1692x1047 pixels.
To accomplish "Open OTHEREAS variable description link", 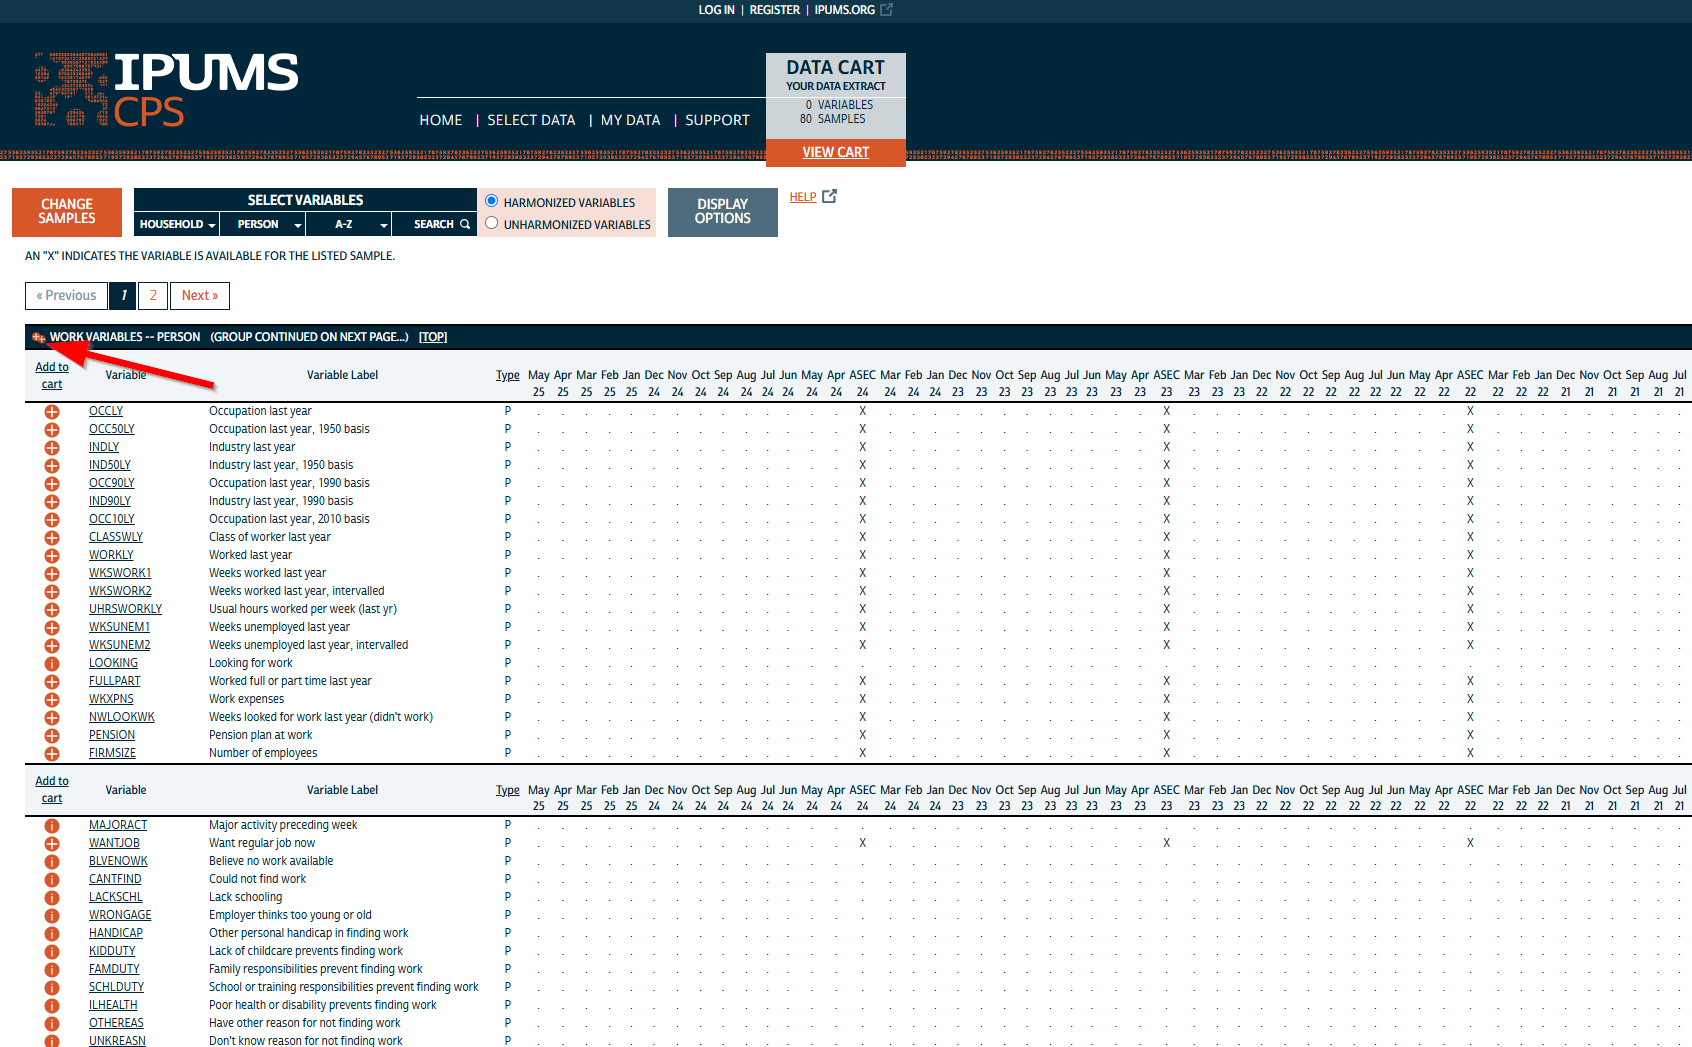I will 116,1023.
